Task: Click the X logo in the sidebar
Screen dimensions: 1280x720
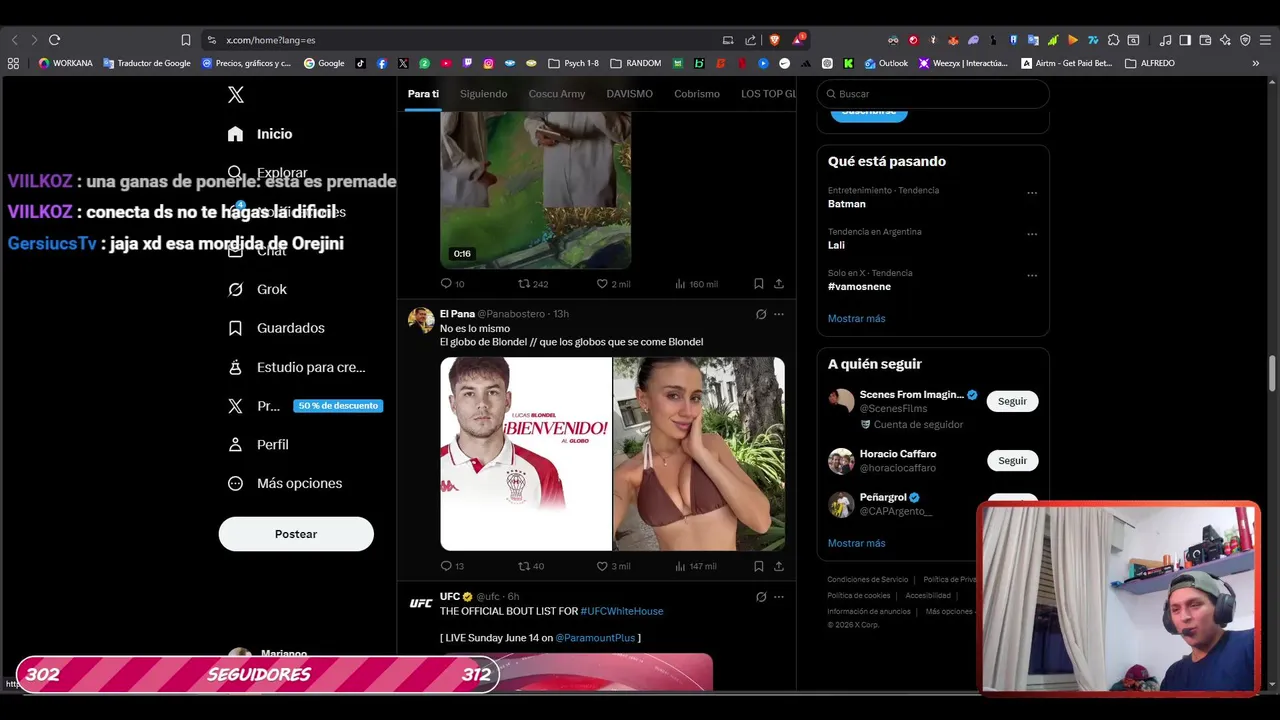Action: point(236,95)
